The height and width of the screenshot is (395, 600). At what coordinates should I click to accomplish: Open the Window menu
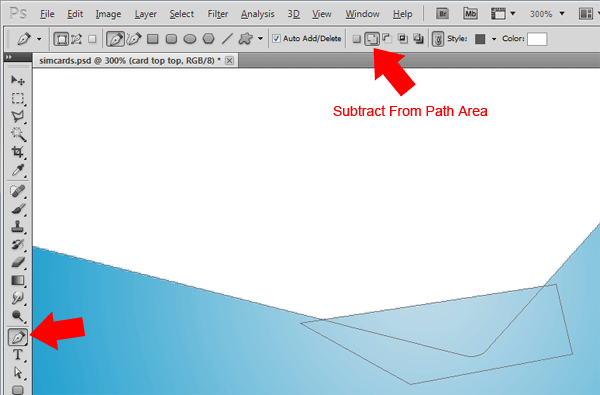362,14
